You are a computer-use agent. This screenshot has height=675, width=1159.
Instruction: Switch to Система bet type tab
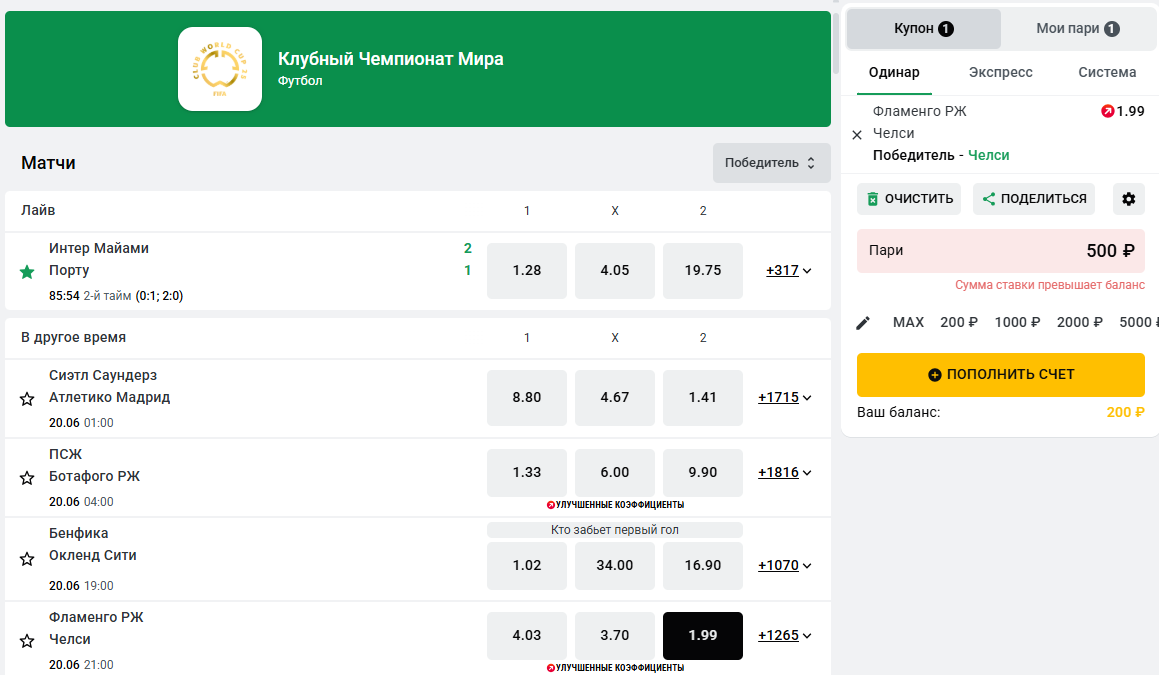(1107, 72)
